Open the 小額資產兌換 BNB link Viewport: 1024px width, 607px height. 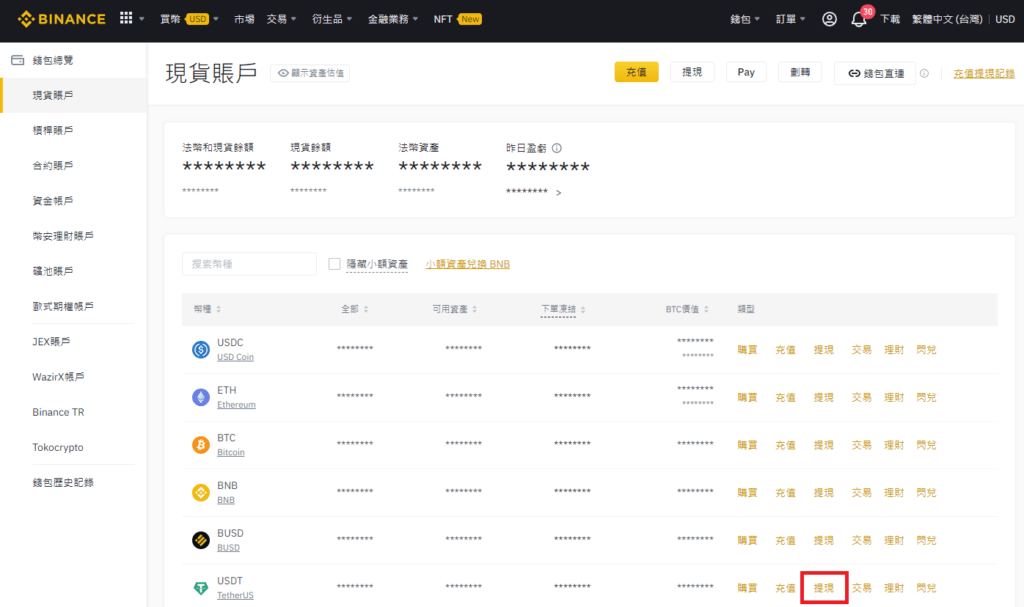coord(467,263)
